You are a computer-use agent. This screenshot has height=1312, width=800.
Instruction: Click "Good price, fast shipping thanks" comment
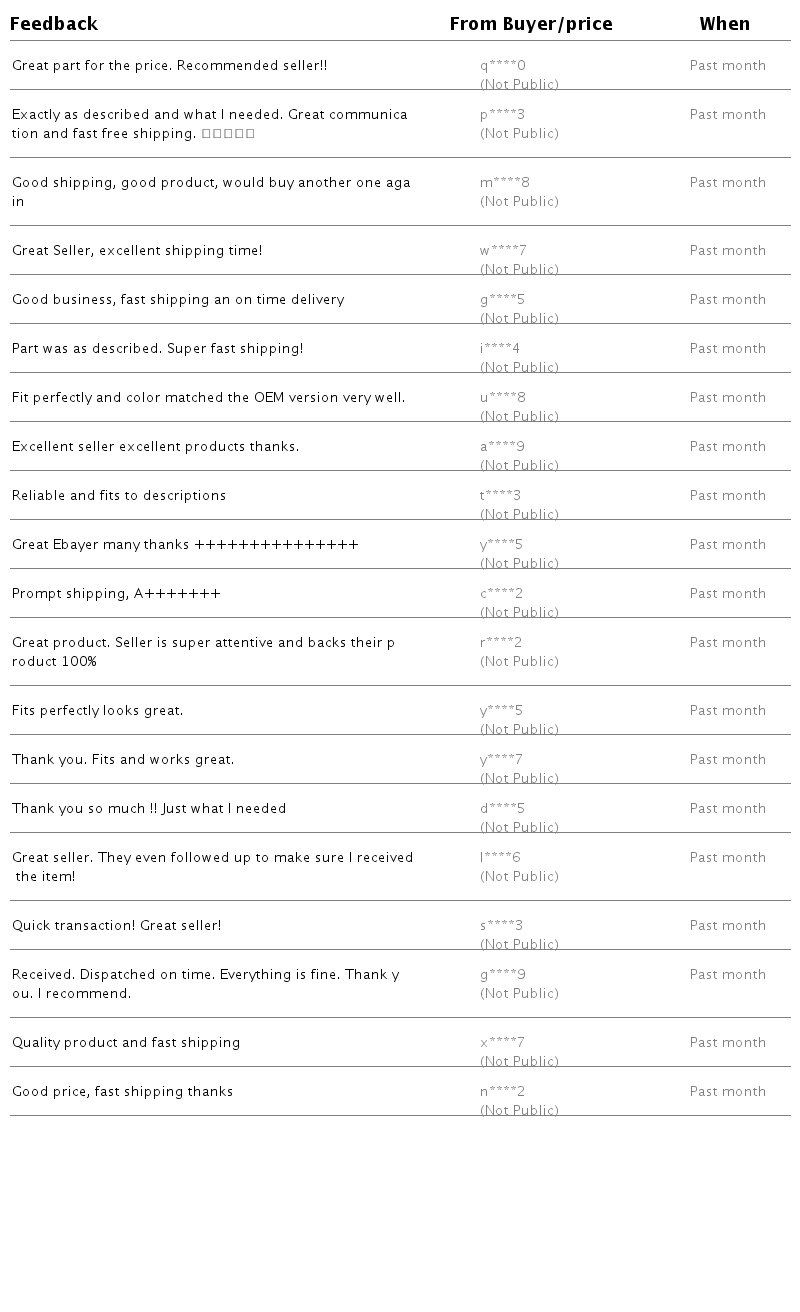(122, 1092)
